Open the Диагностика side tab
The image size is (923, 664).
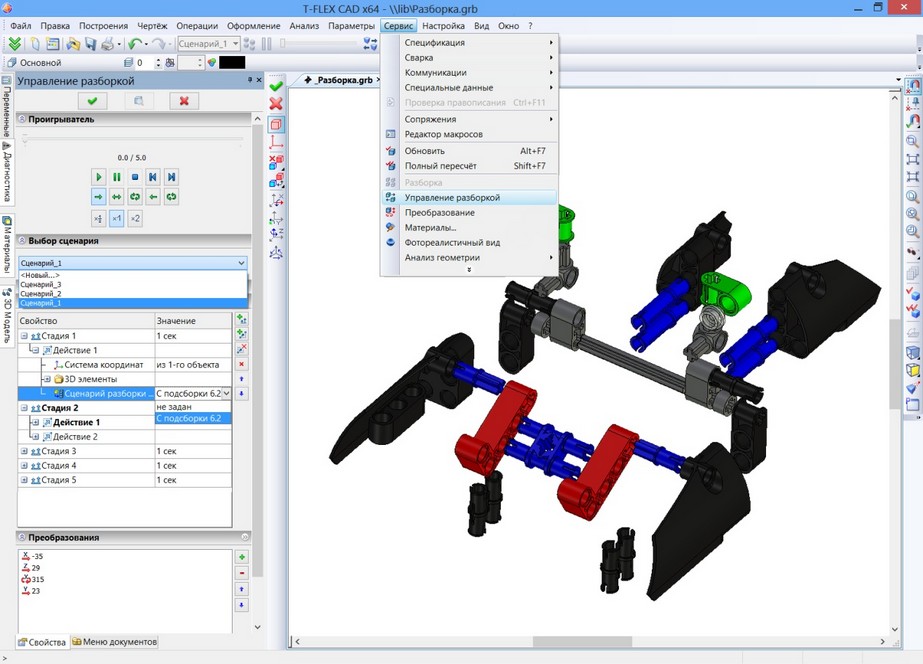pos(6,172)
